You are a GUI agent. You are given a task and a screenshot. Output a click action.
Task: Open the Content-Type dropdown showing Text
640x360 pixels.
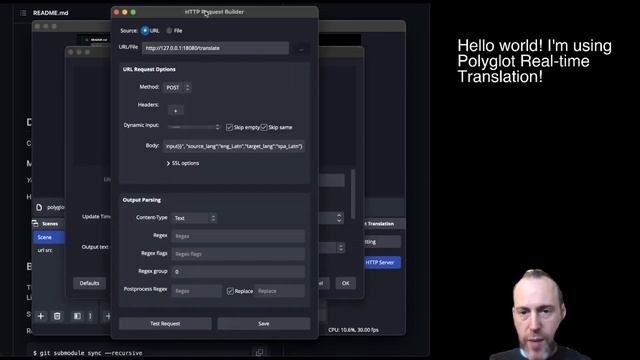(x=194, y=218)
